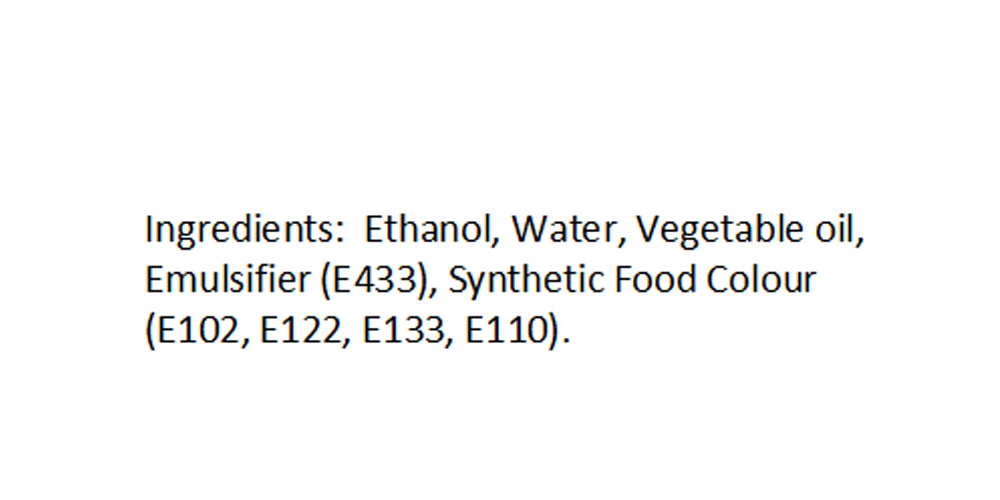
Task: Click the colour code "E102"
Action: point(196,332)
